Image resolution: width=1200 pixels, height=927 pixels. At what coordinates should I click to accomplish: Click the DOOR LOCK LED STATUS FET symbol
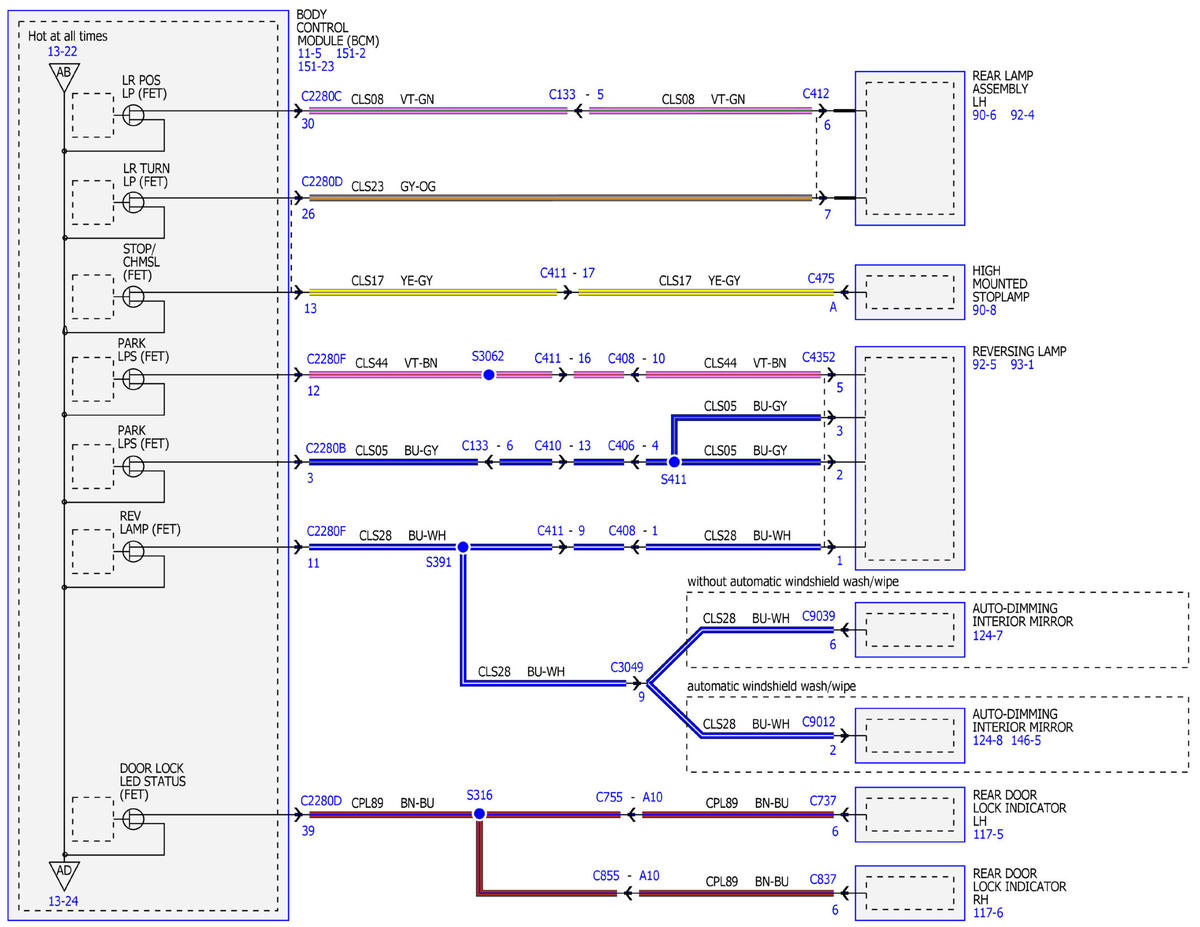pos(133,818)
